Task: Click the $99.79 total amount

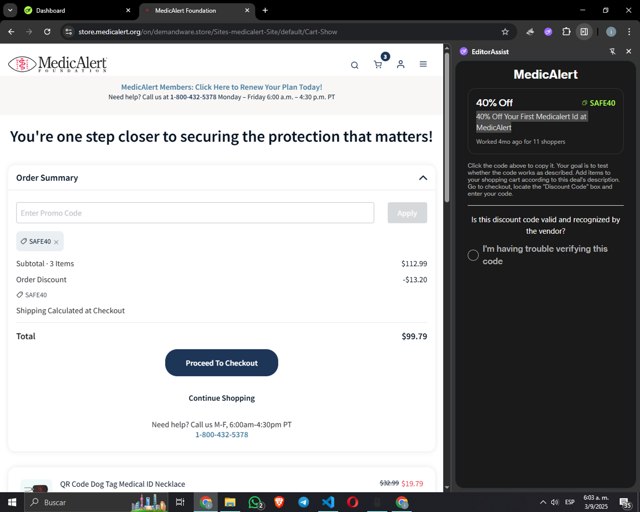Action: point(414,336)
